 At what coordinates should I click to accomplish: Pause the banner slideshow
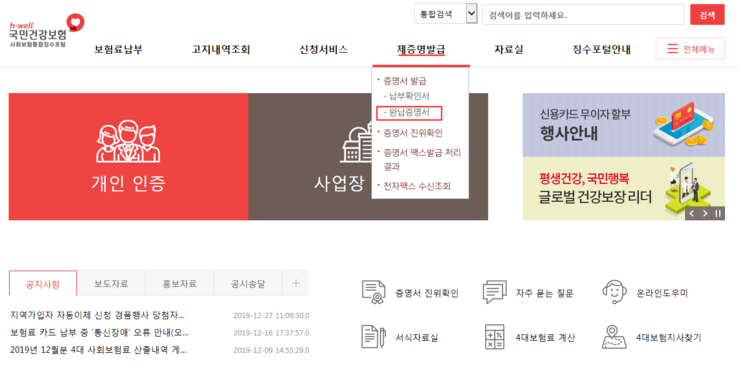coord(718,213)
